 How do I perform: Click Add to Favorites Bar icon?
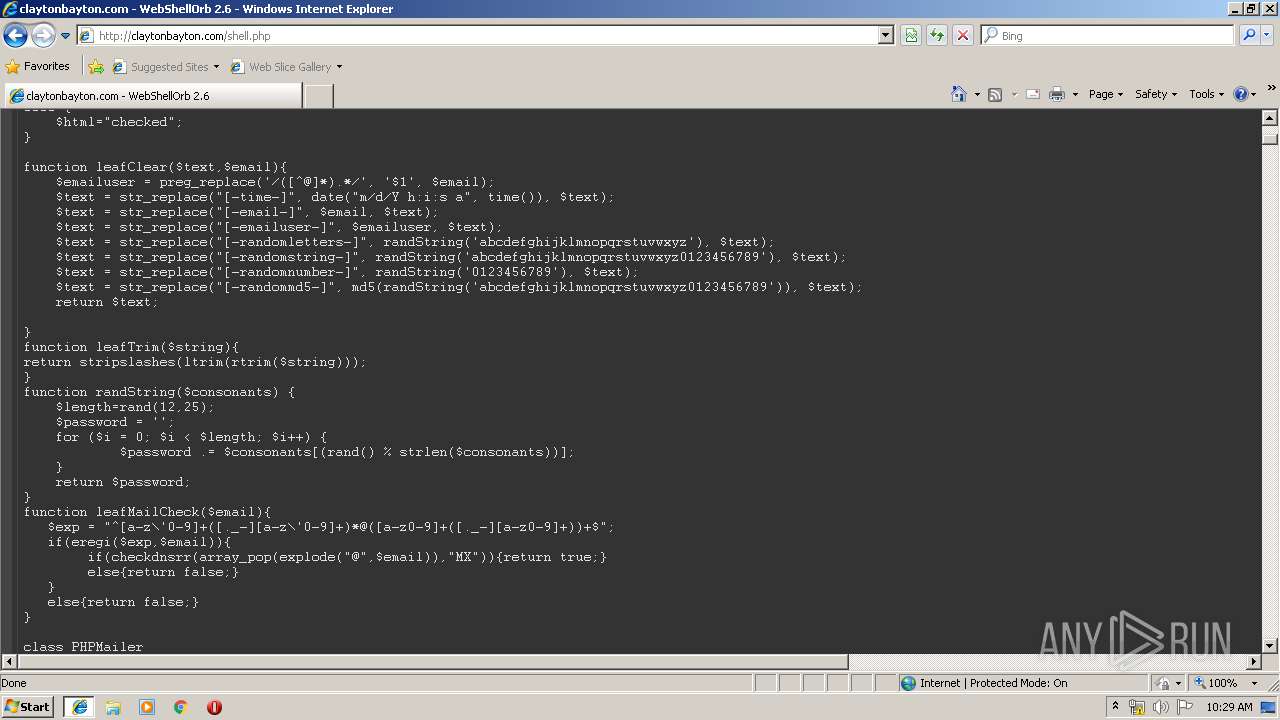(96, 67)
